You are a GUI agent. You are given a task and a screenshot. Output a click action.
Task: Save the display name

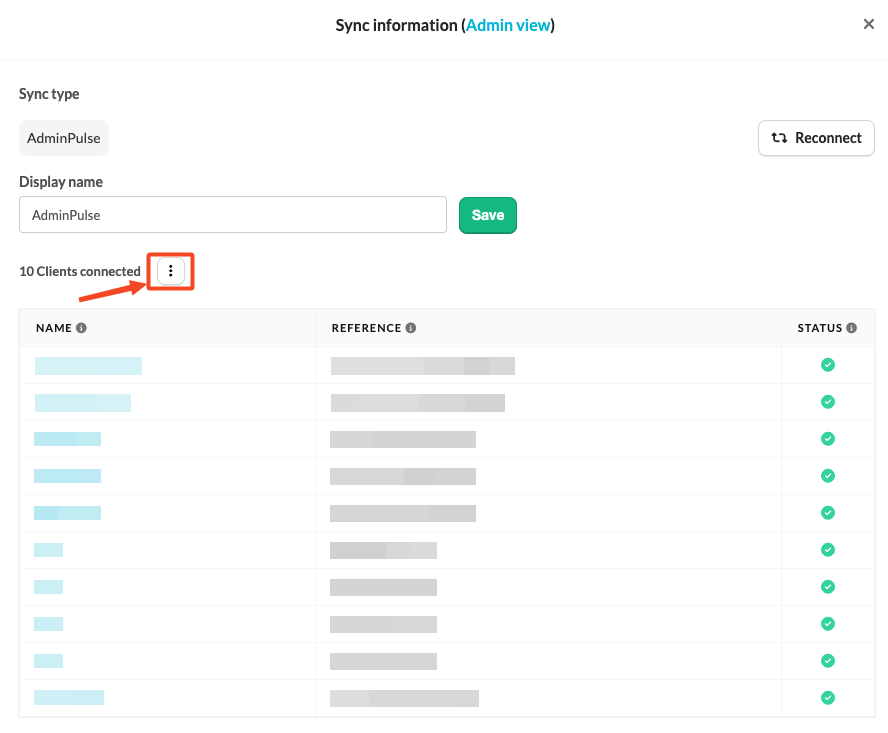tap(488, 215)
